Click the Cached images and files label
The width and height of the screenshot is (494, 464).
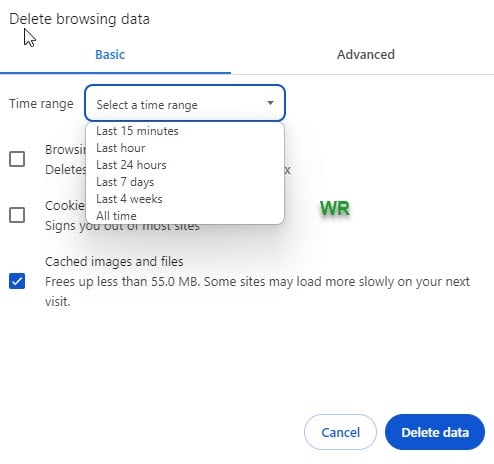point(114,262)
